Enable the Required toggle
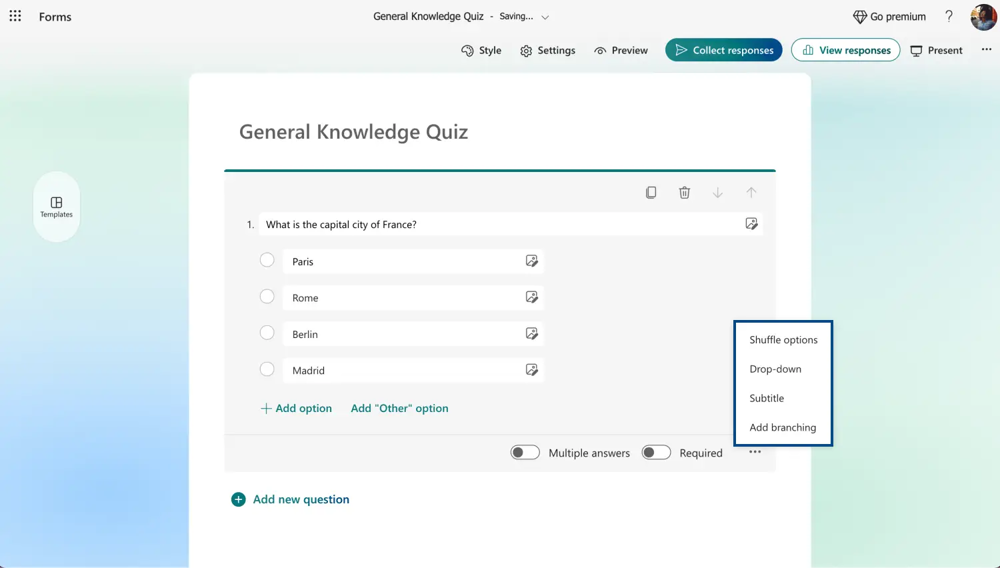 (x=656, y=453)
